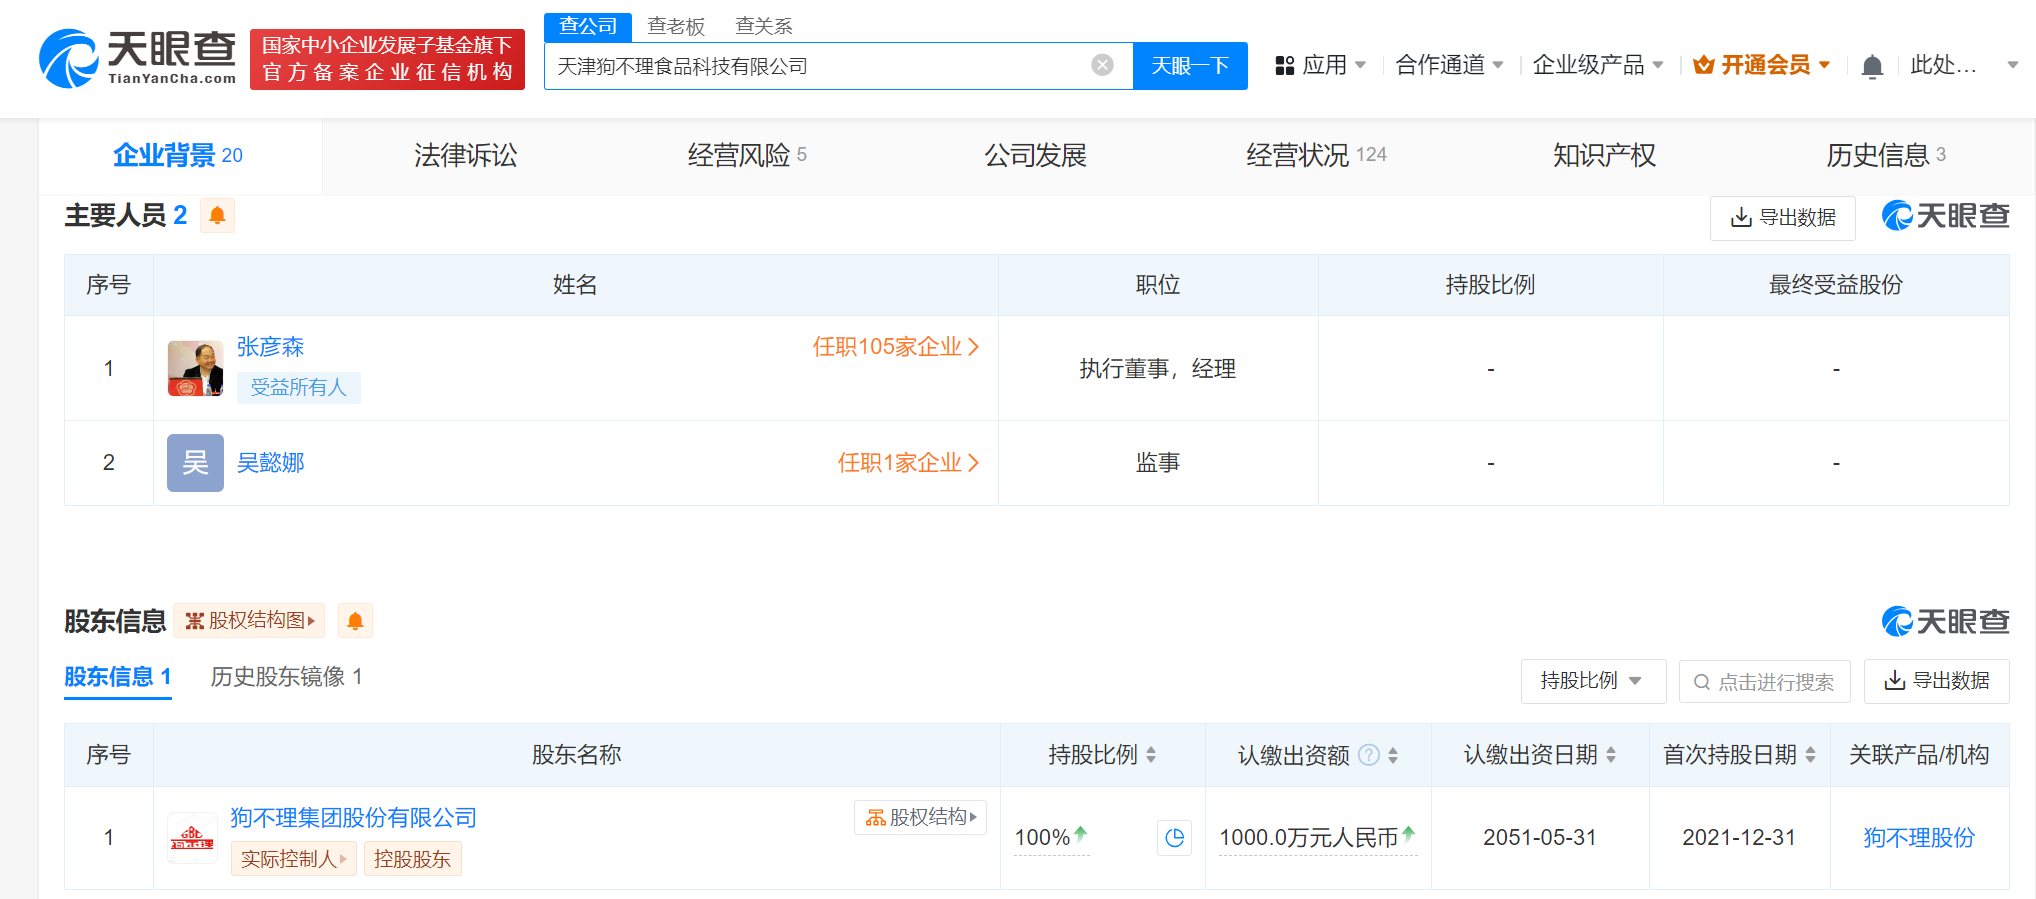Viewport: 2036px width, 899px height.
Task: Expand 开通会员 membership dropdown
Action: pos(1762,66)
